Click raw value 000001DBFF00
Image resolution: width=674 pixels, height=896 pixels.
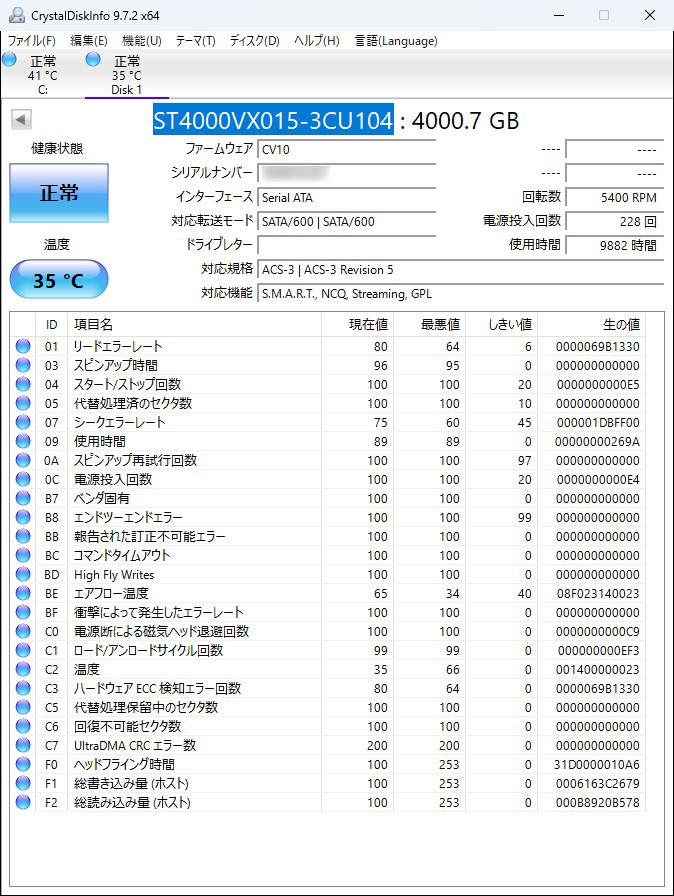click(x=598, y=423)
